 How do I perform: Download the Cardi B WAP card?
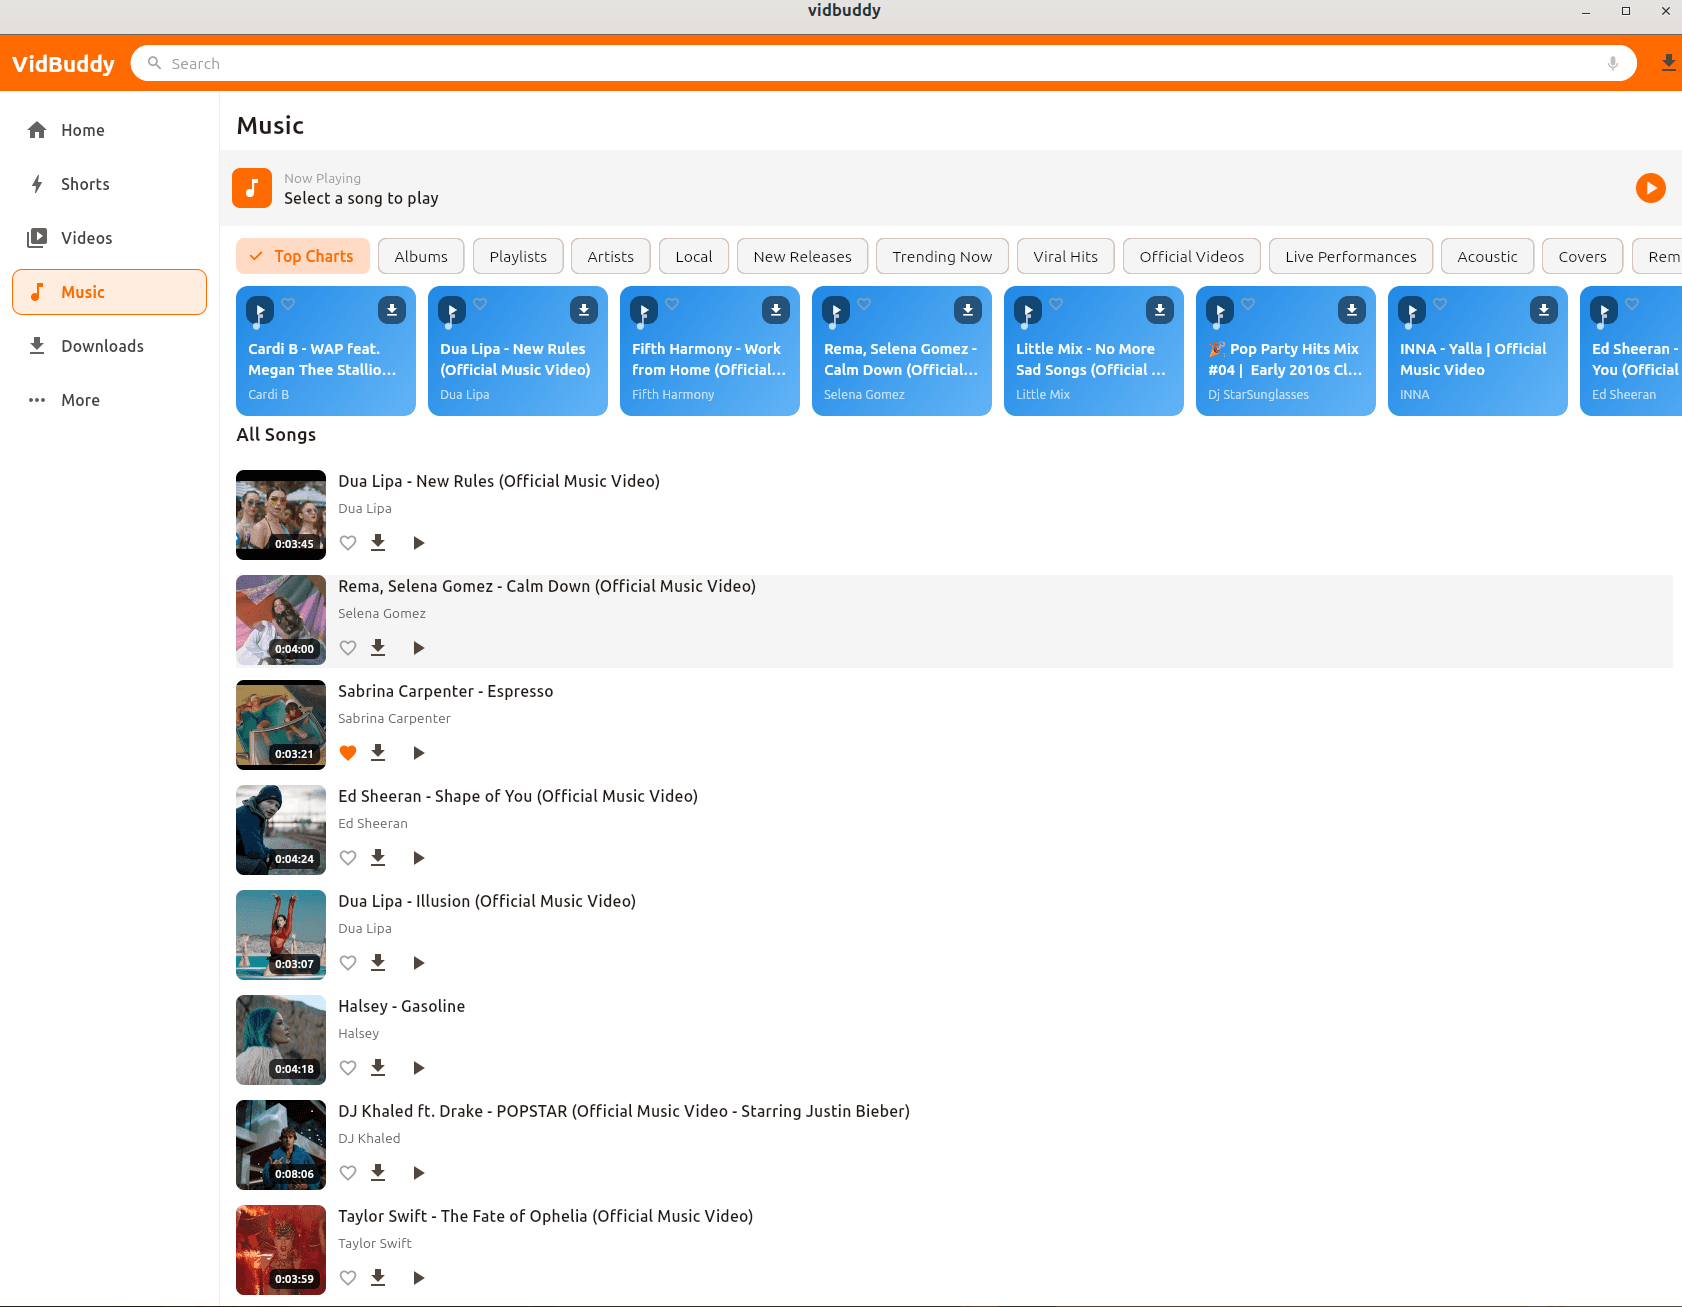392,310
